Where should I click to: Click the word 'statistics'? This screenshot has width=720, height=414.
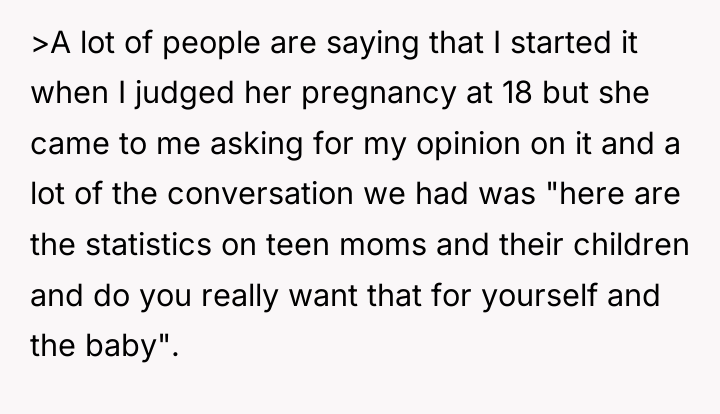click(149, 244)
